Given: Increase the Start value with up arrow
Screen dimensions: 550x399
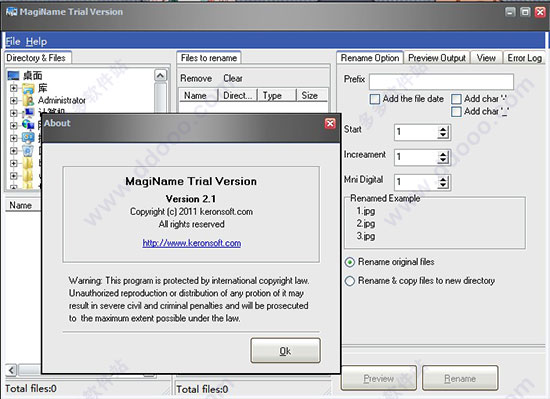Looking at the screenshot, I should pos(443,129).
